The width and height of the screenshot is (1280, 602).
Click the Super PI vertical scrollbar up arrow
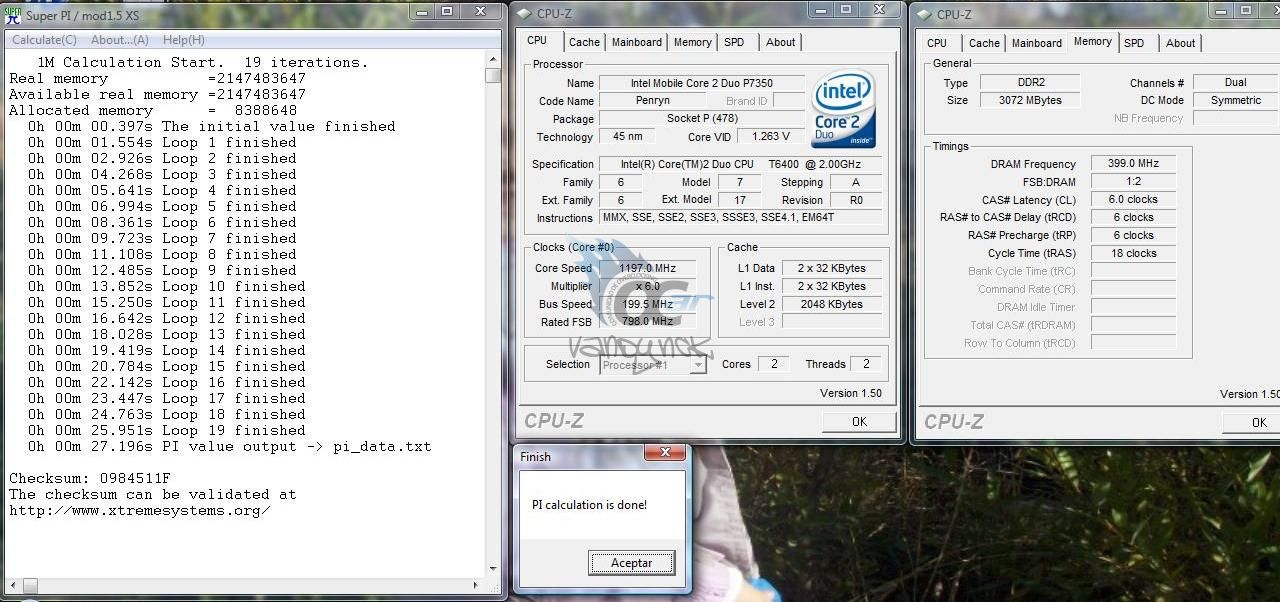(492, 59)
